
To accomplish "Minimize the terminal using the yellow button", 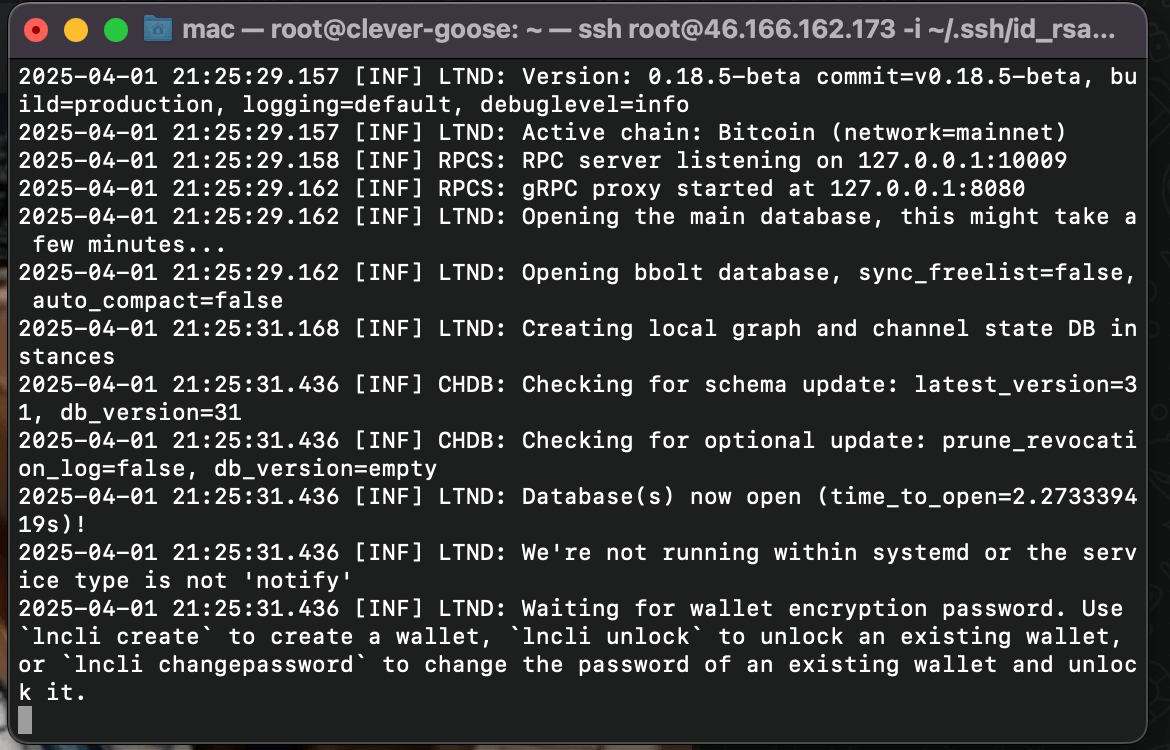I will pos(76,30).
